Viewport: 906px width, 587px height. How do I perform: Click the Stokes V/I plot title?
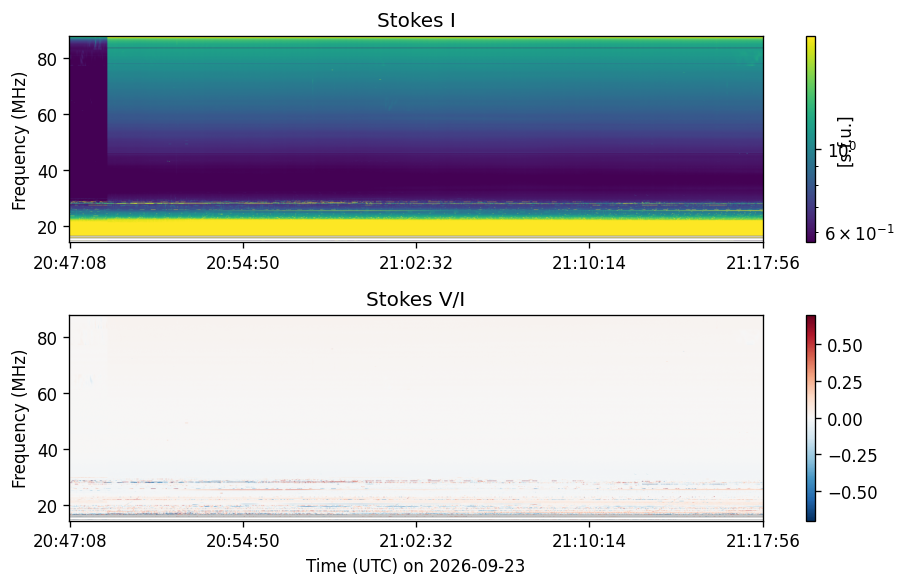415,299
